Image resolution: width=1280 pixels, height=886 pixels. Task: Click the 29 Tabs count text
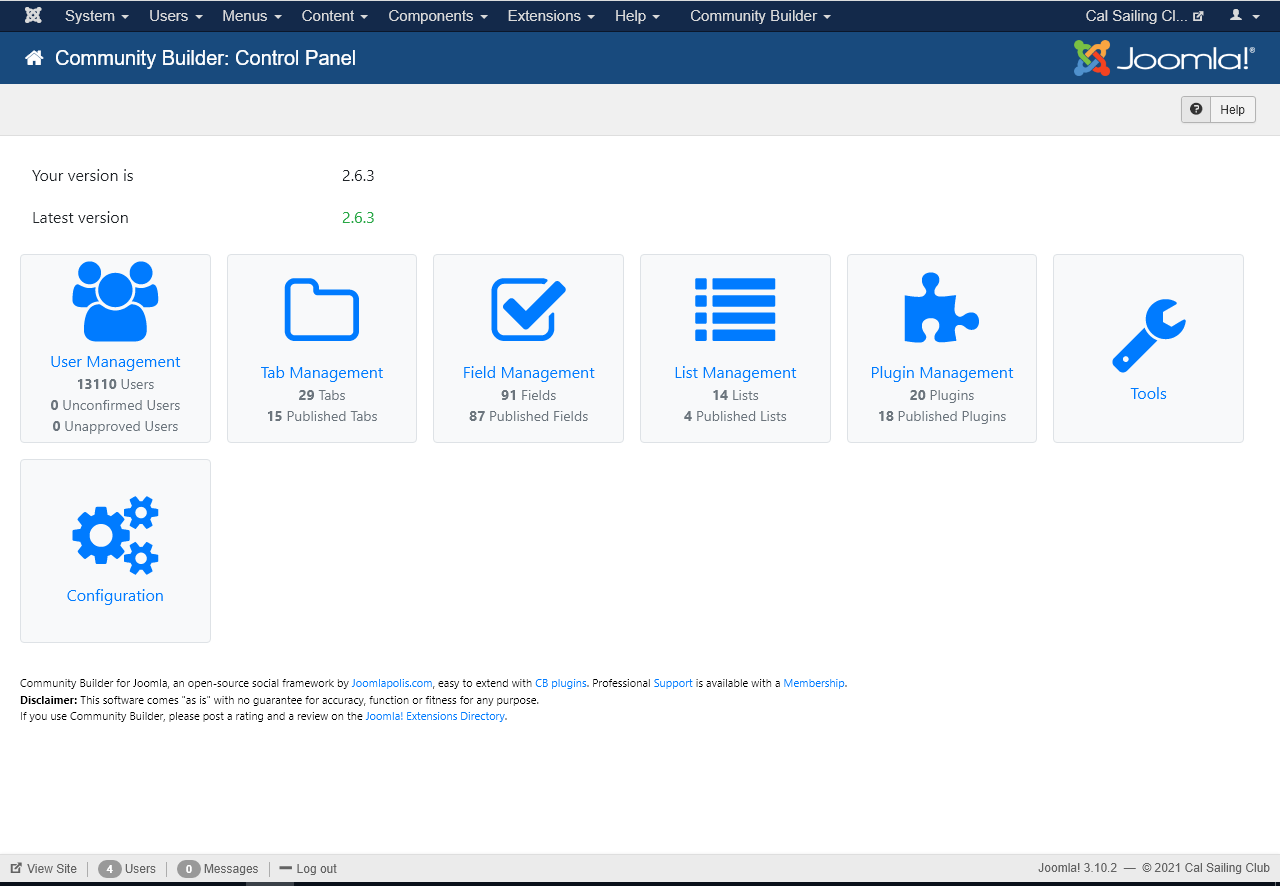click(322, 396)
